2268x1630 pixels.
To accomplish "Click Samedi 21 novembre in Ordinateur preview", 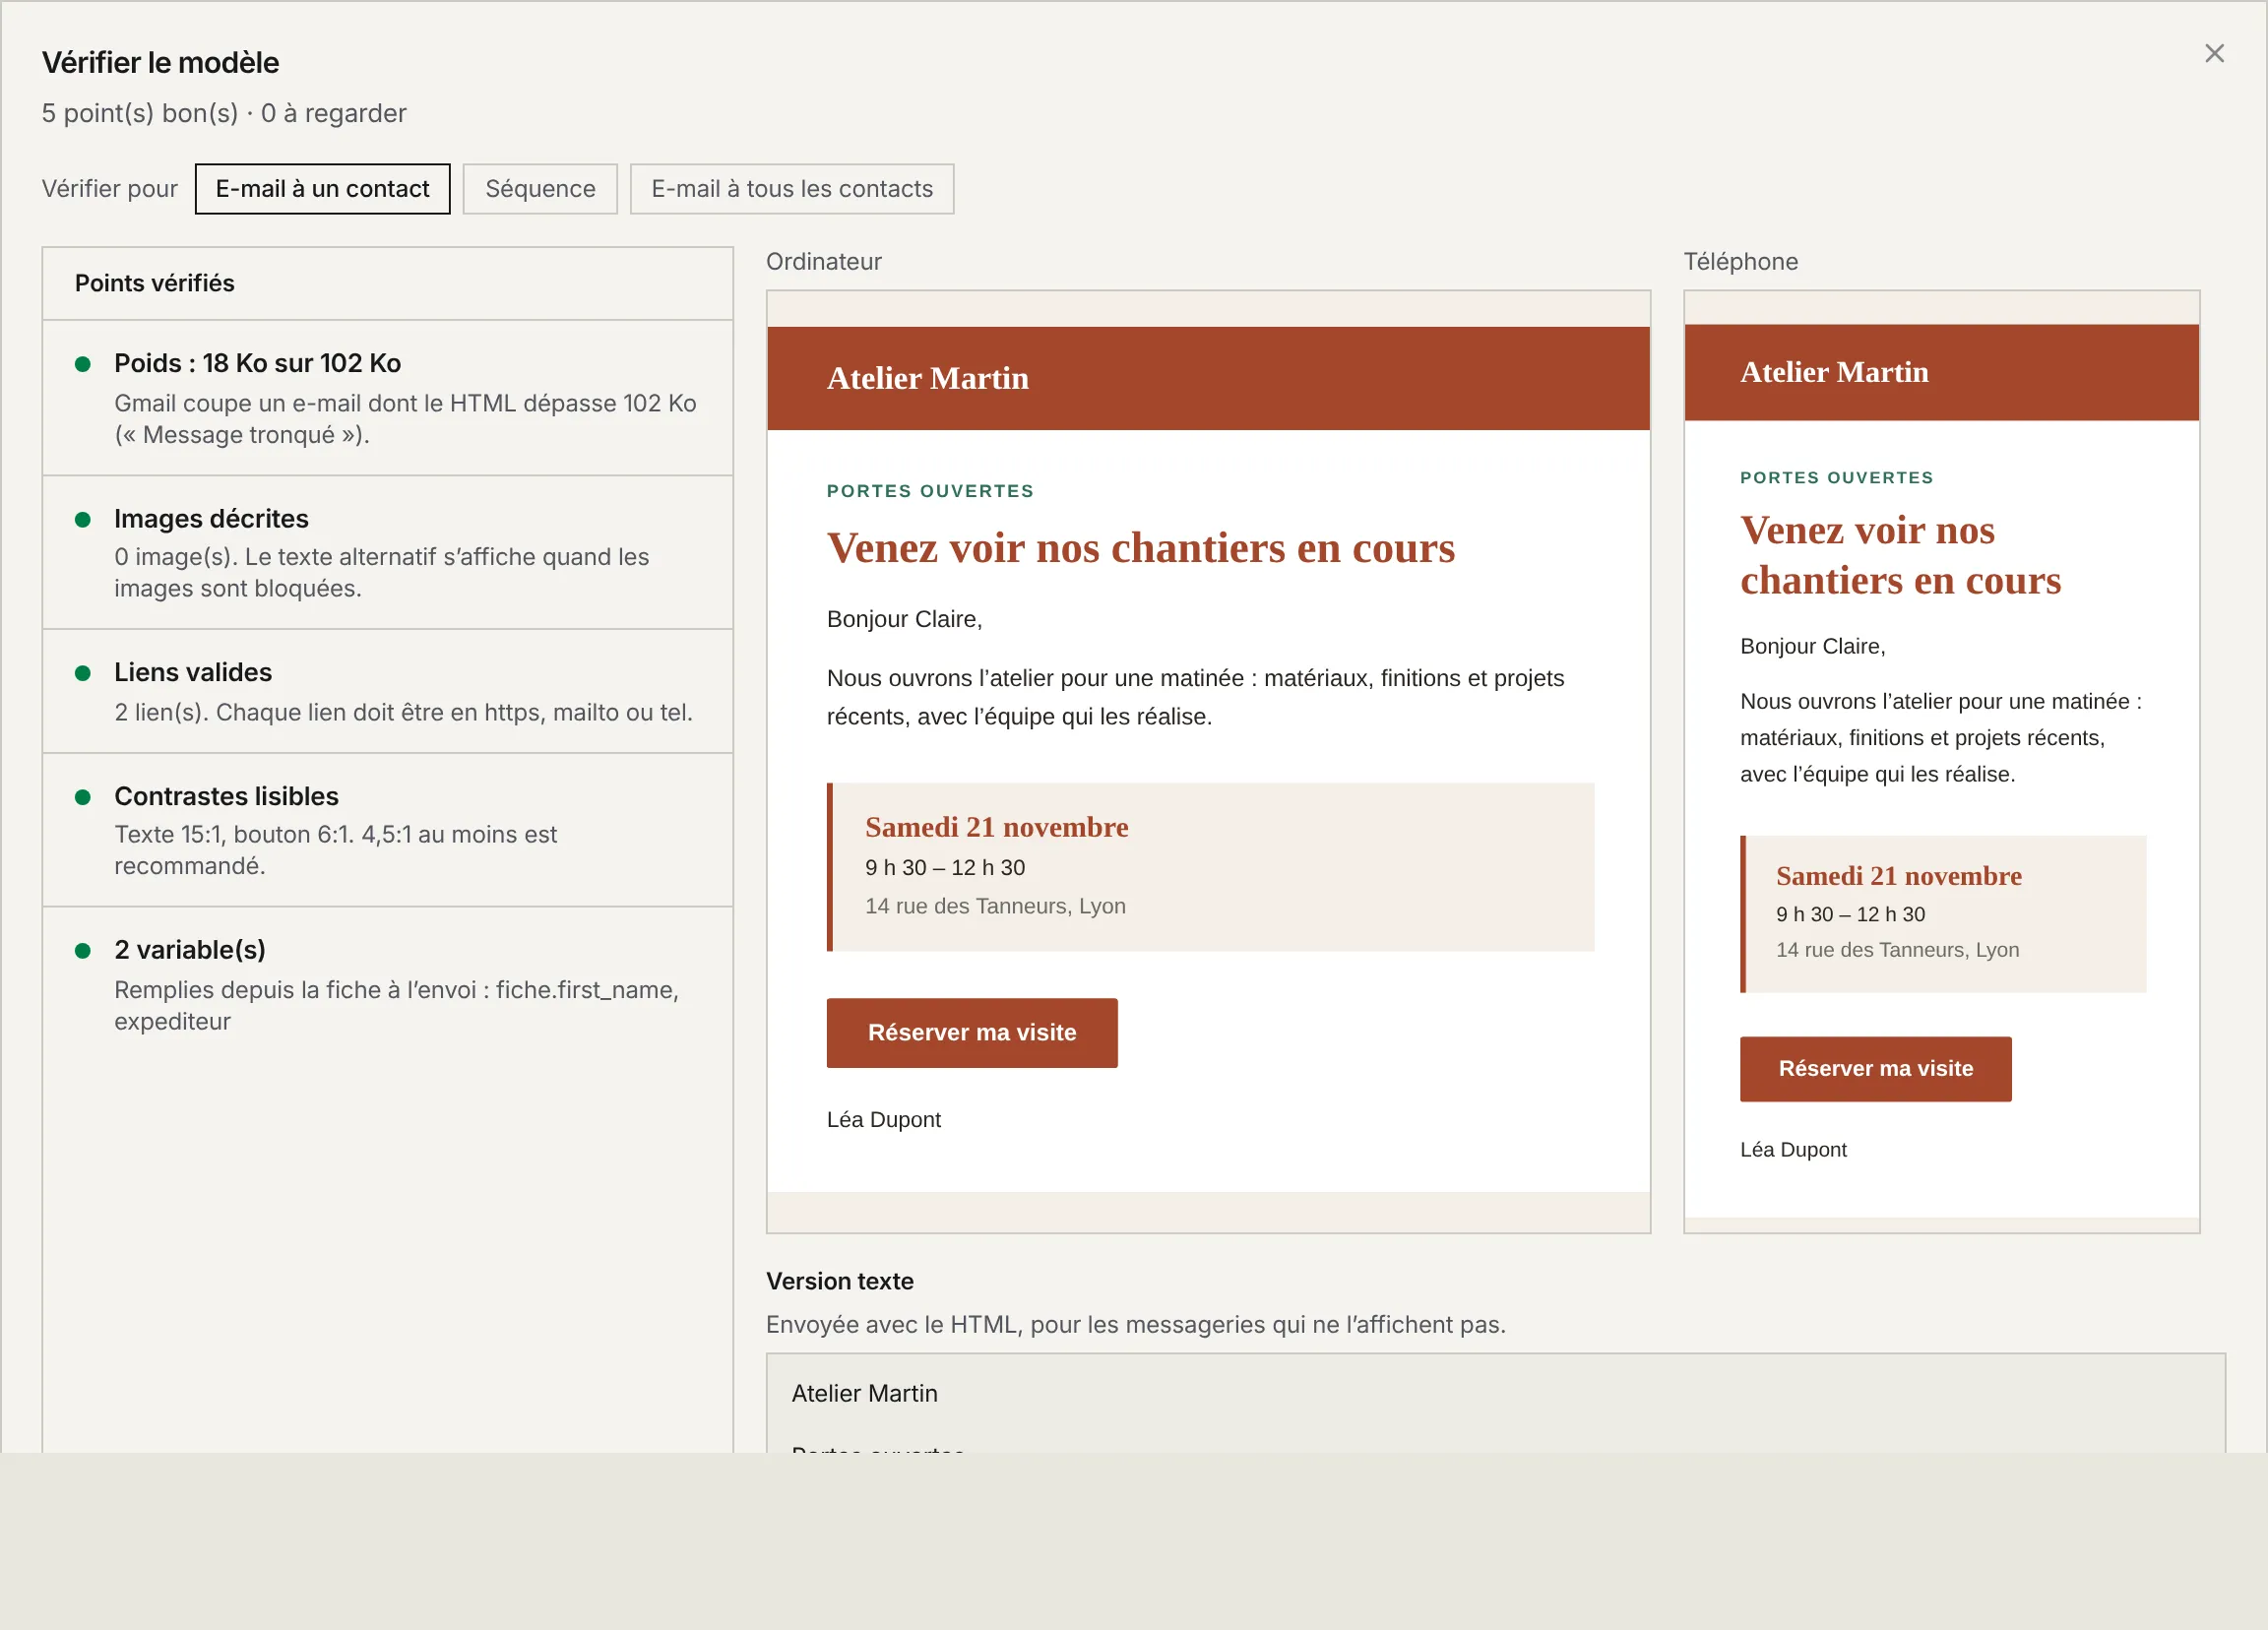I will 996,827.
